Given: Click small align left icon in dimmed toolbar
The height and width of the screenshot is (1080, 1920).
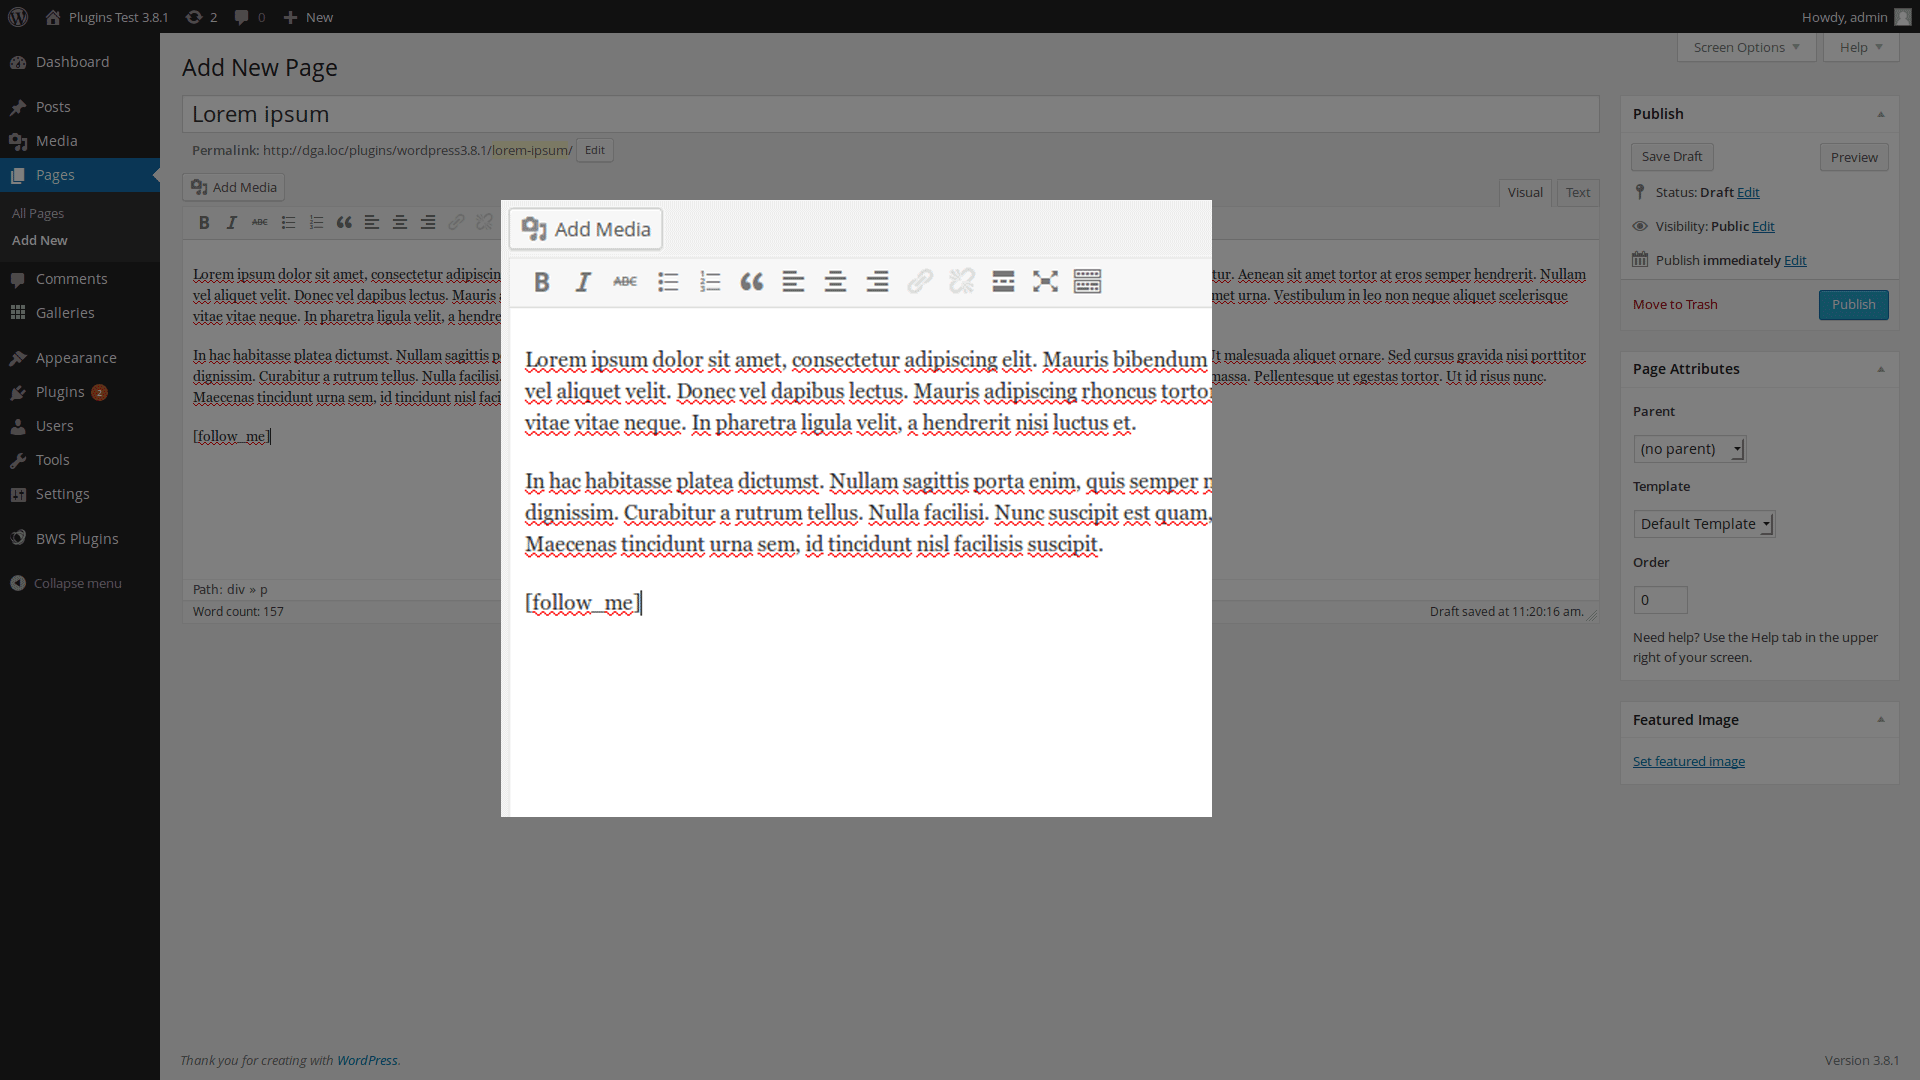Looking at the screenshot, I should pyautogui.click(x=372, y=223).
